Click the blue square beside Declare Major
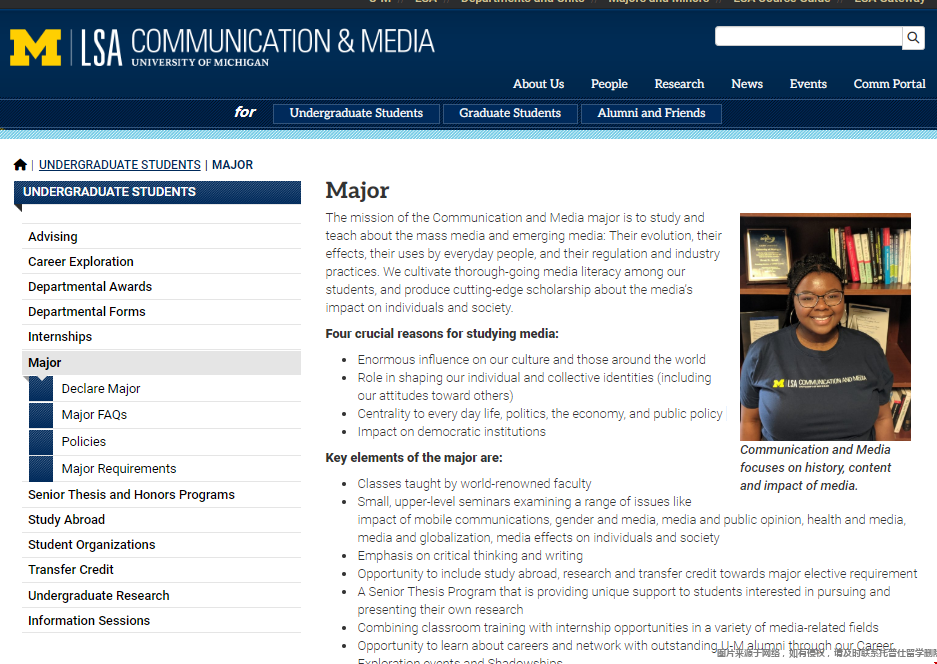937x664 pixels. (41, 388)
